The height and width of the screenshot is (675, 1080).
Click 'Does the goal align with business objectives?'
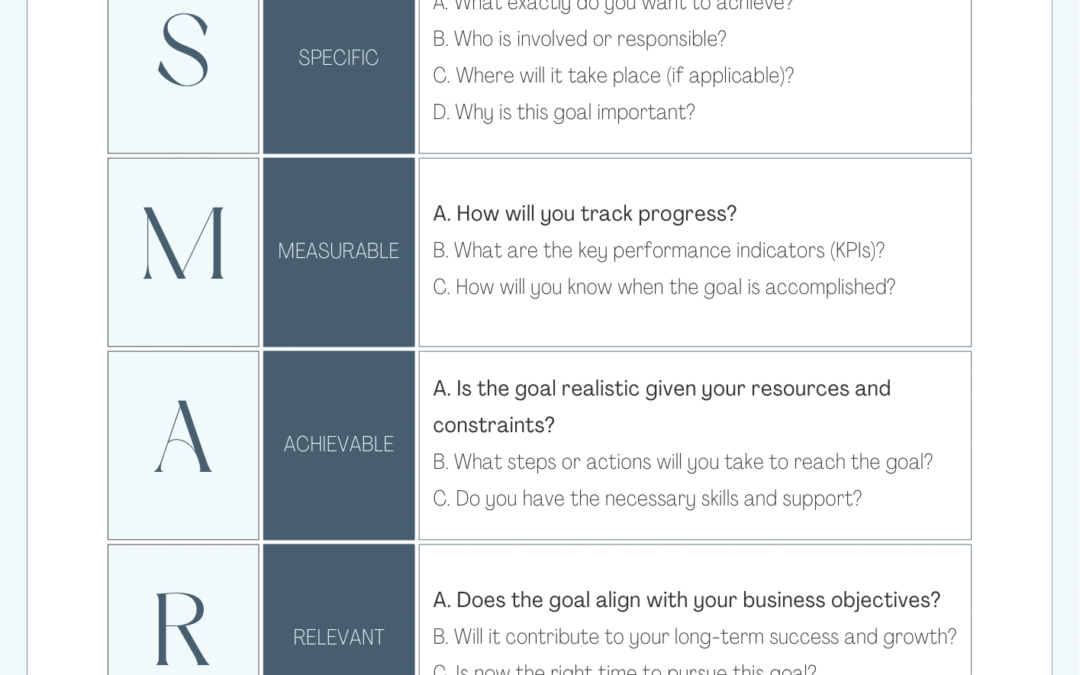coord(686,600)
